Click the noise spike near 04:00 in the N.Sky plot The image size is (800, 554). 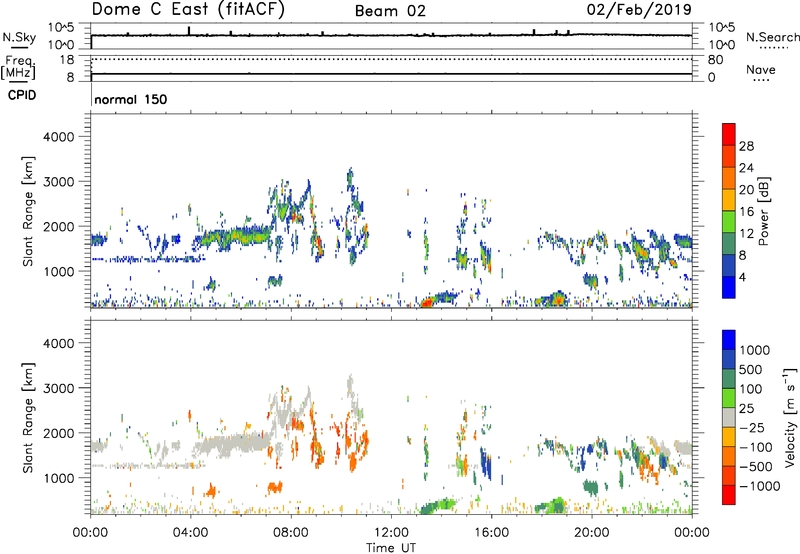(x=189, y=31)
